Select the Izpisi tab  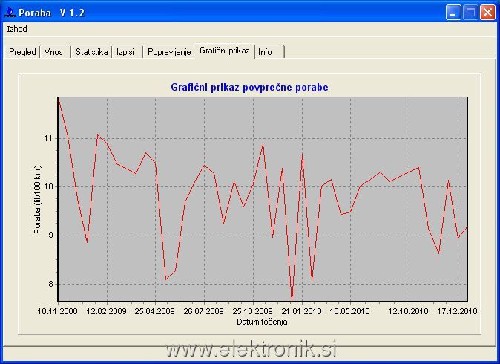coord(125,52)
